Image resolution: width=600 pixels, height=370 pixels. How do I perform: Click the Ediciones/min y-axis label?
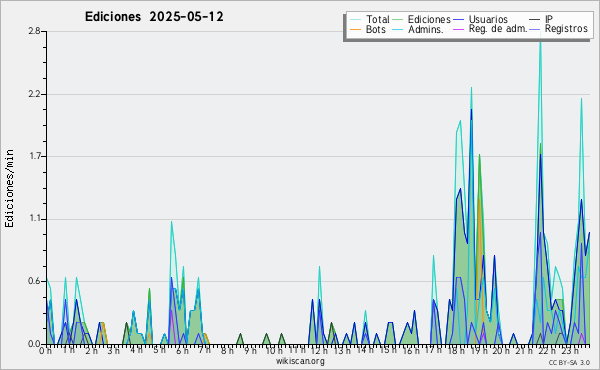(x=9, y=188)
